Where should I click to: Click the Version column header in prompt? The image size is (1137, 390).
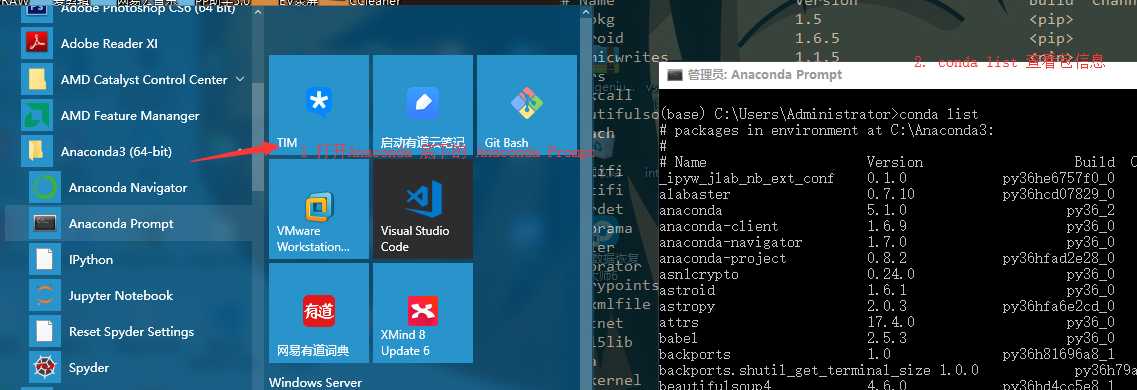tap(895, 162)
